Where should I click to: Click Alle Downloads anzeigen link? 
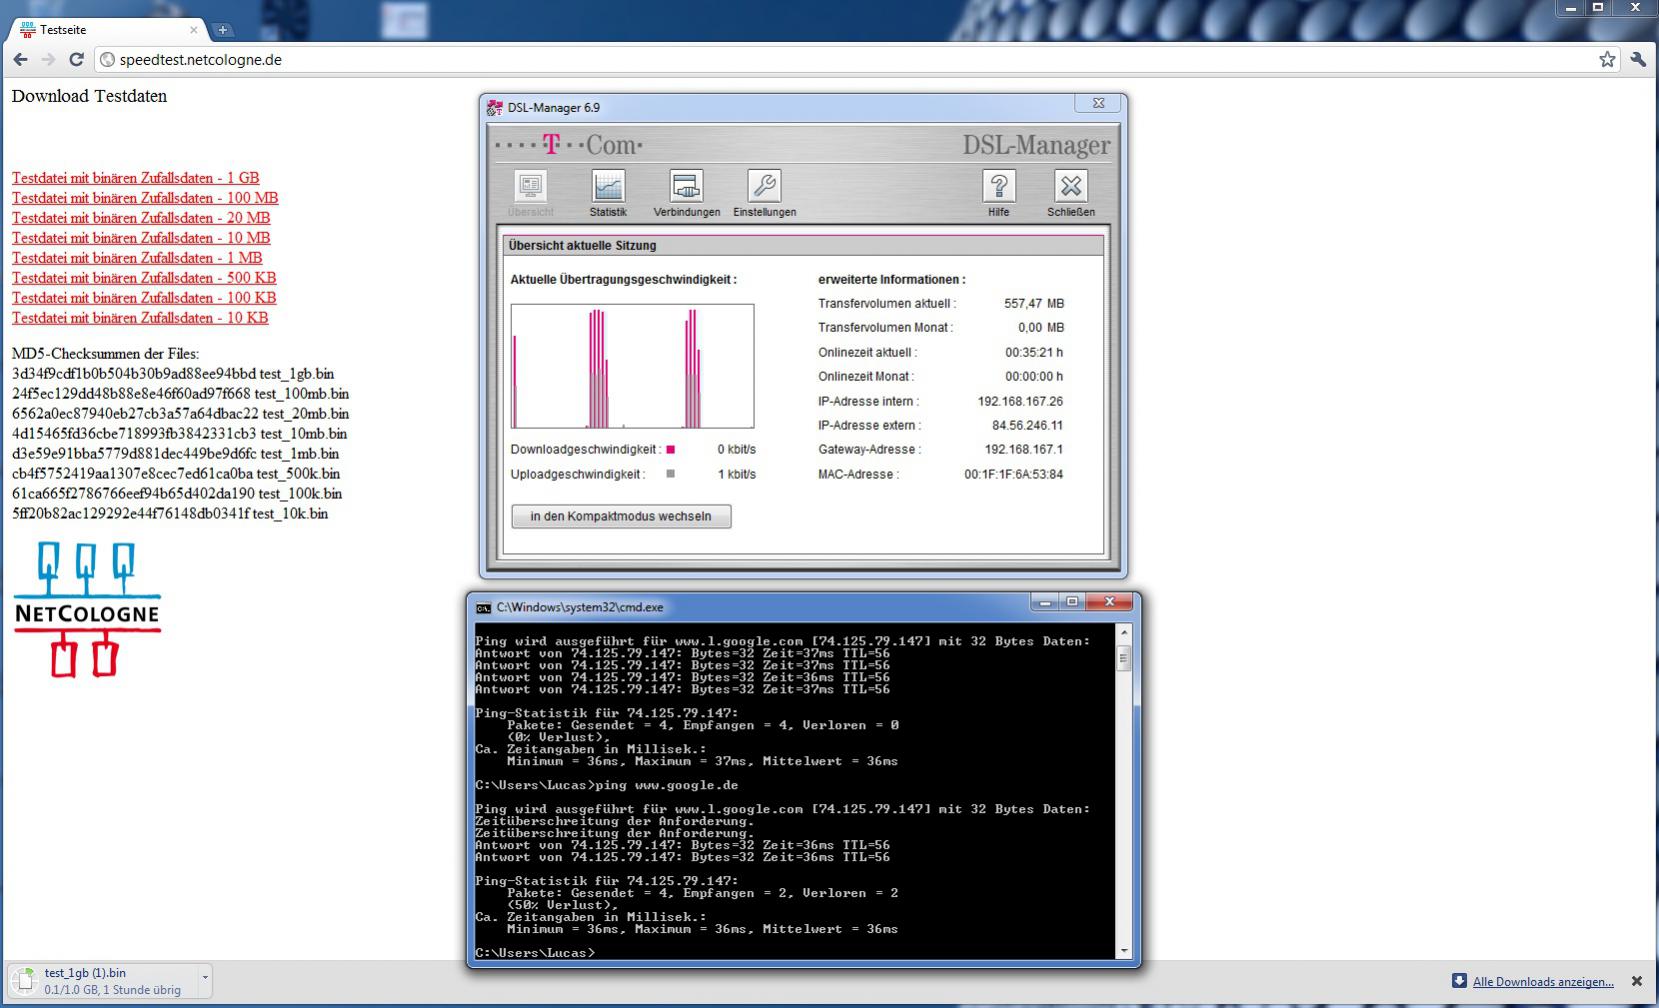tap(1543, 982)
